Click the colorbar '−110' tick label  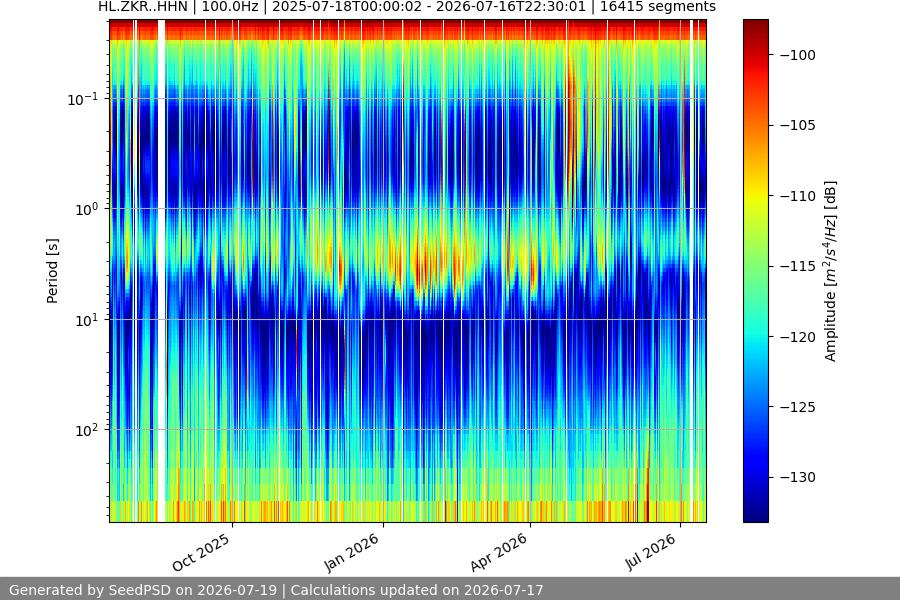[798, 196]
